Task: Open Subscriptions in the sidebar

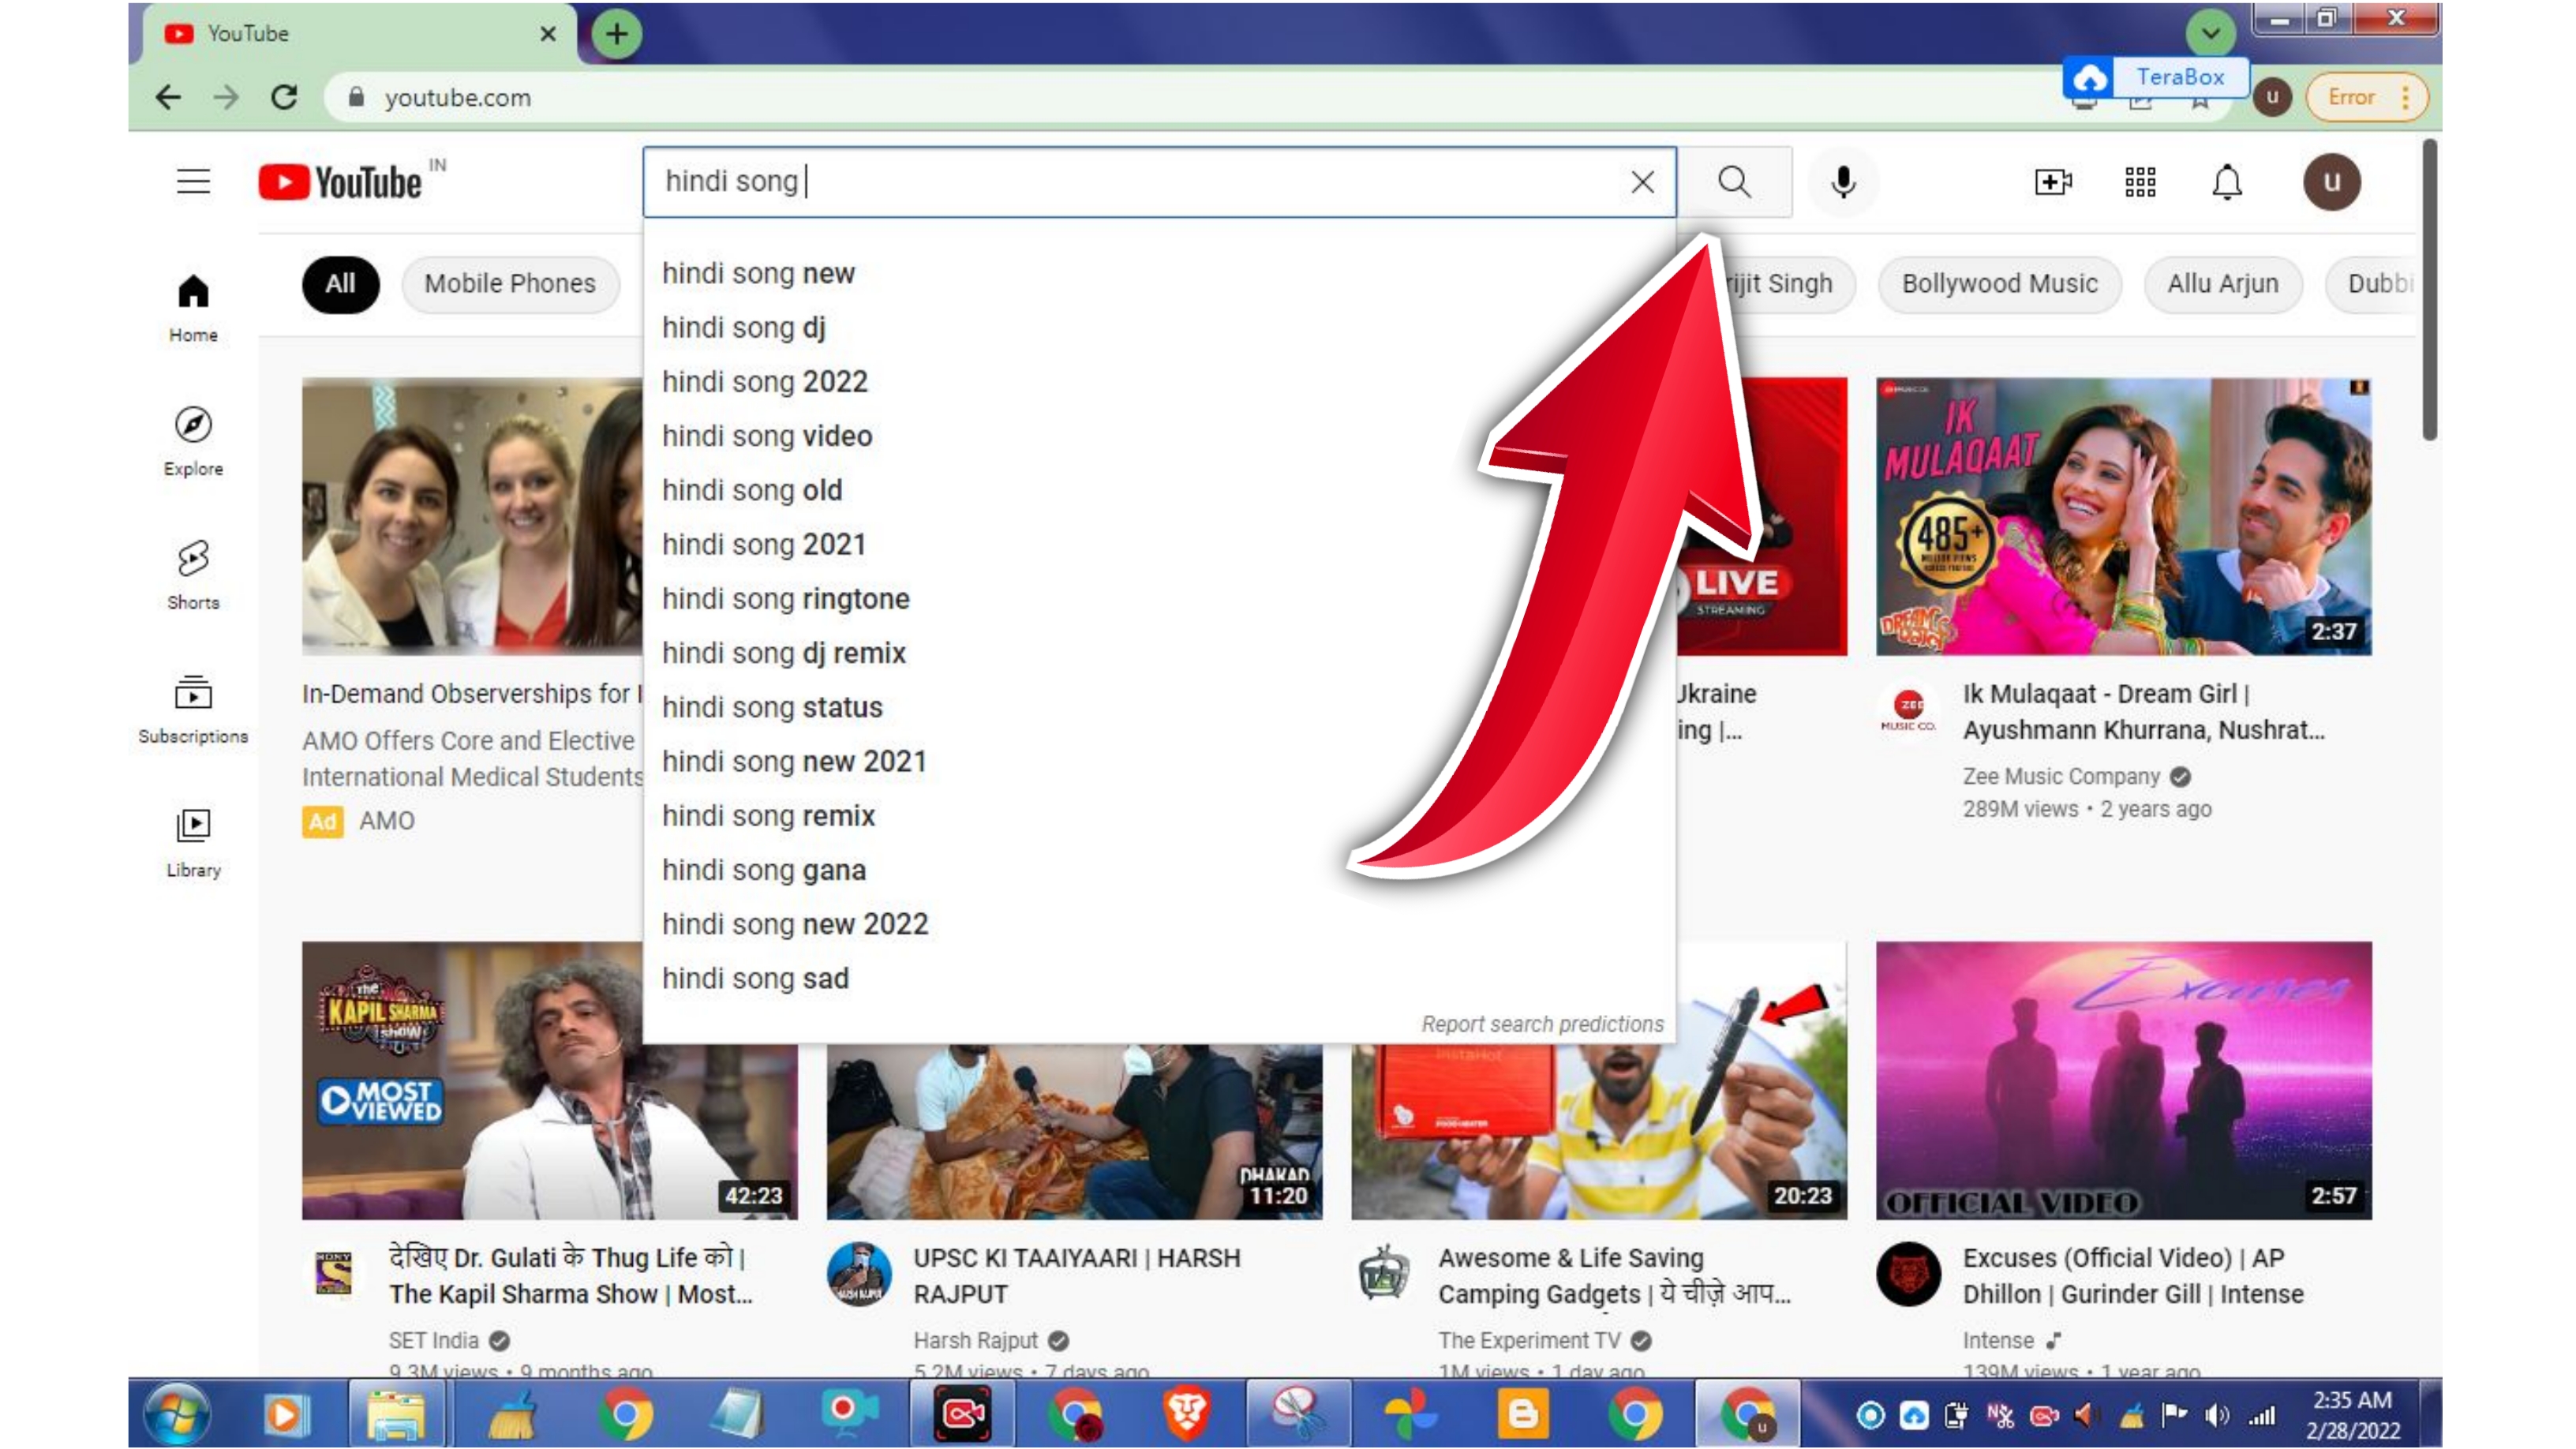Action: [x=193, y=709]
